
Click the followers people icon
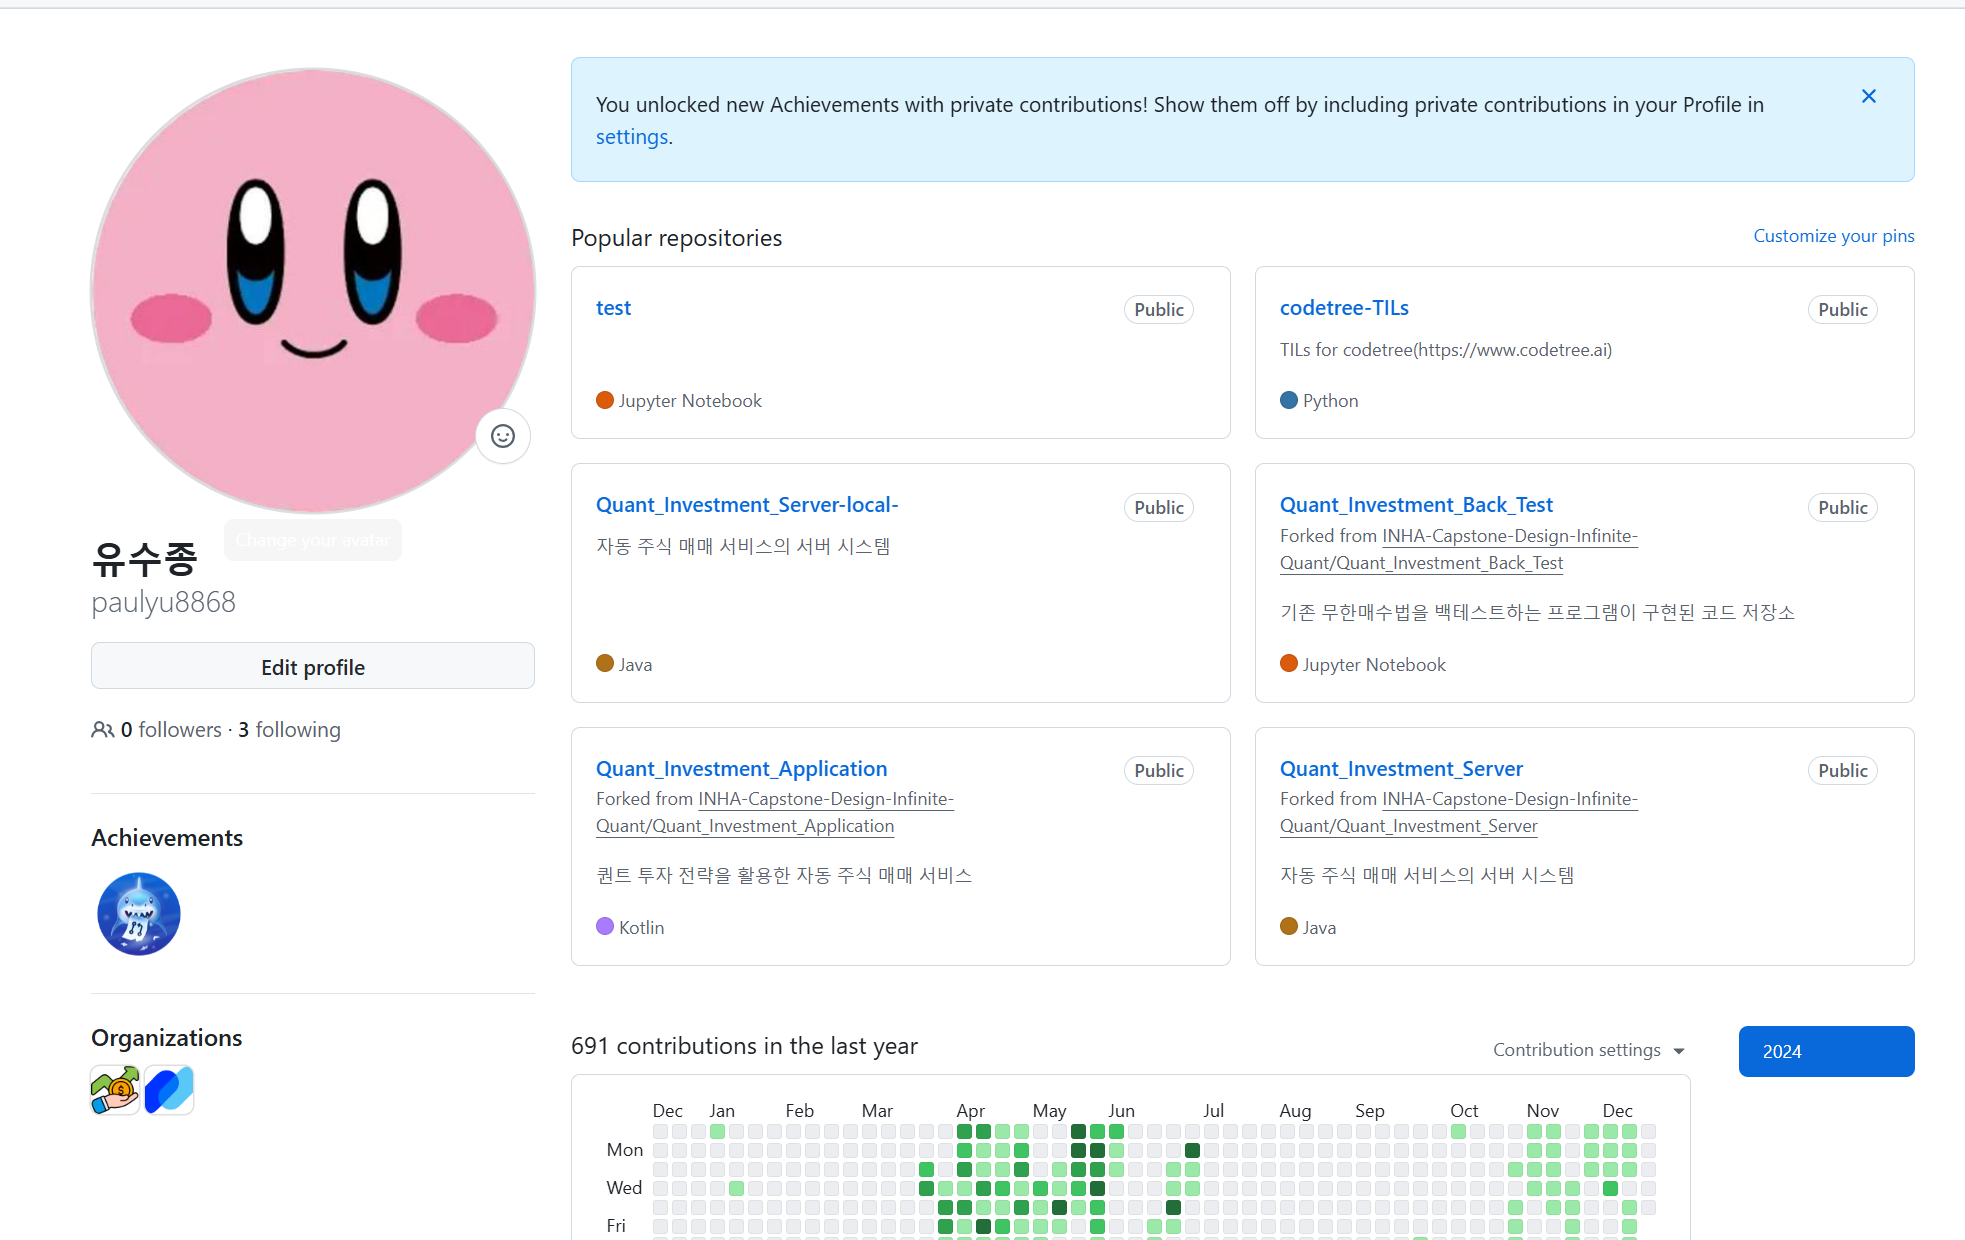[102, 730]
